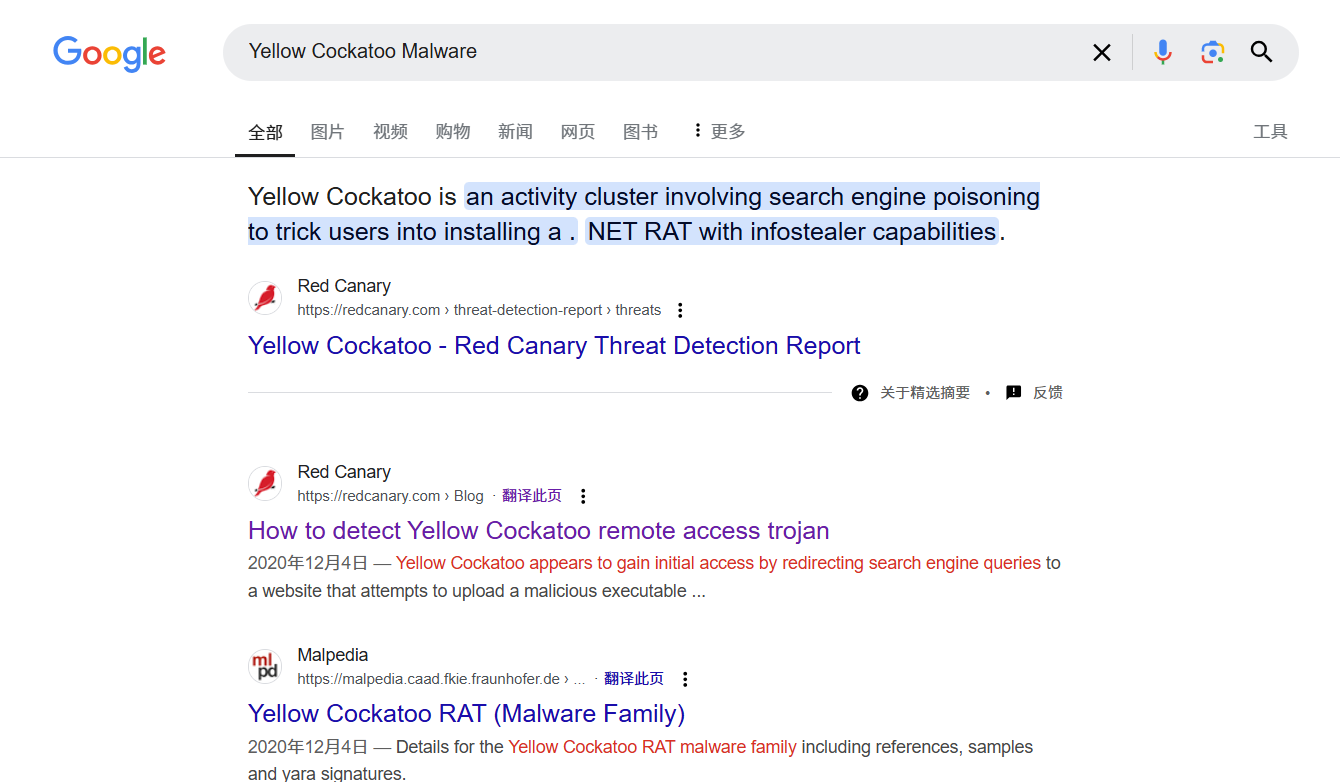
Task: Click the 关于精选摘要 question mark icon
Action: click(860, 393)
